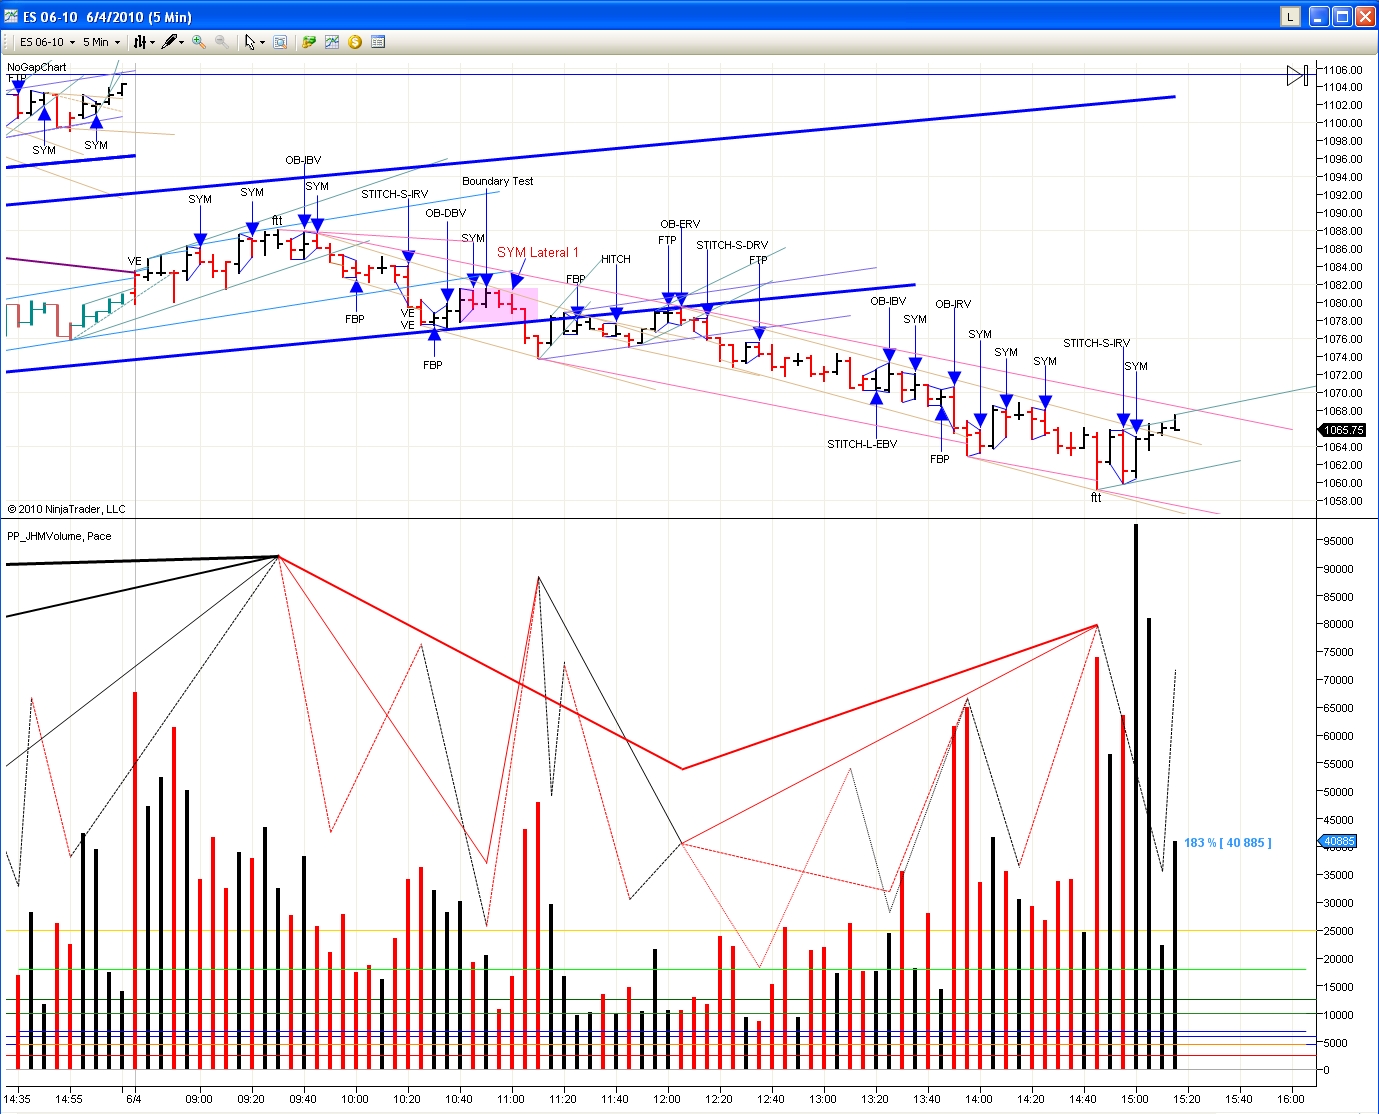1379x1114 pixels.
Task: Click the "STITCH-L-EBV" annotation
Action: [862, 444]
